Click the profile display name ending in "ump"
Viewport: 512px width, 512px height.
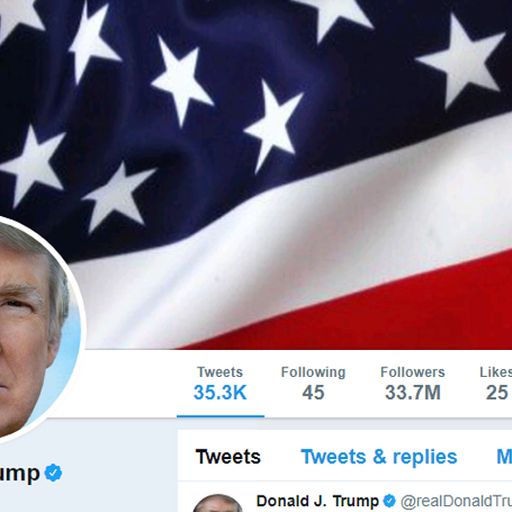[x=20, y=473]
